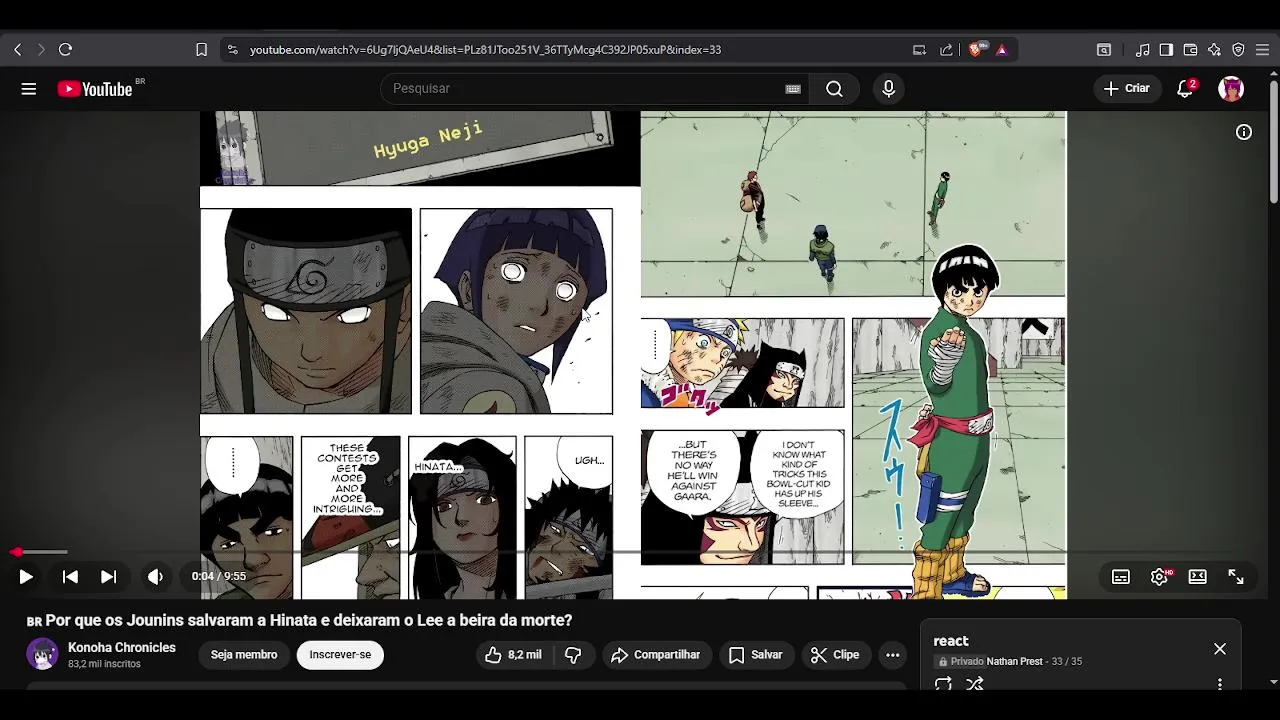Toggle the browser sidebar panel
The width and height of the screenshot is (1280, 720).
(1166, 49)
